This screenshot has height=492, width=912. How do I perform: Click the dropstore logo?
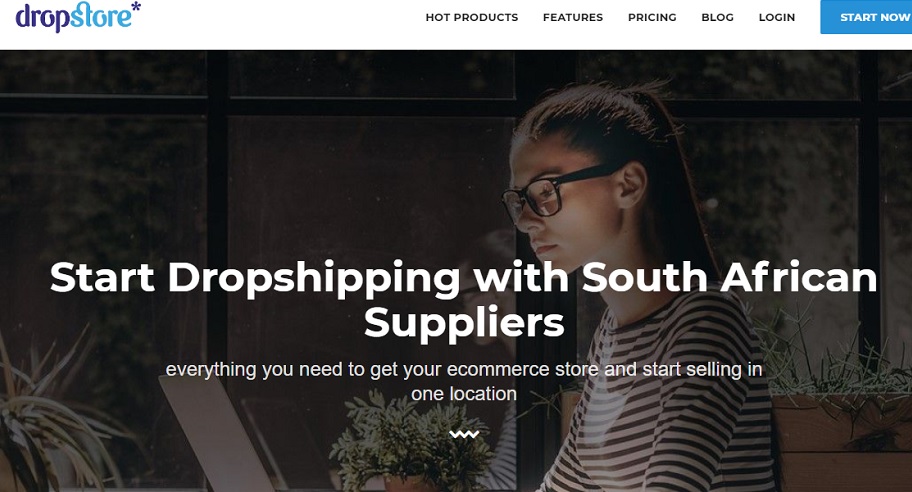[x=78, y=16]
